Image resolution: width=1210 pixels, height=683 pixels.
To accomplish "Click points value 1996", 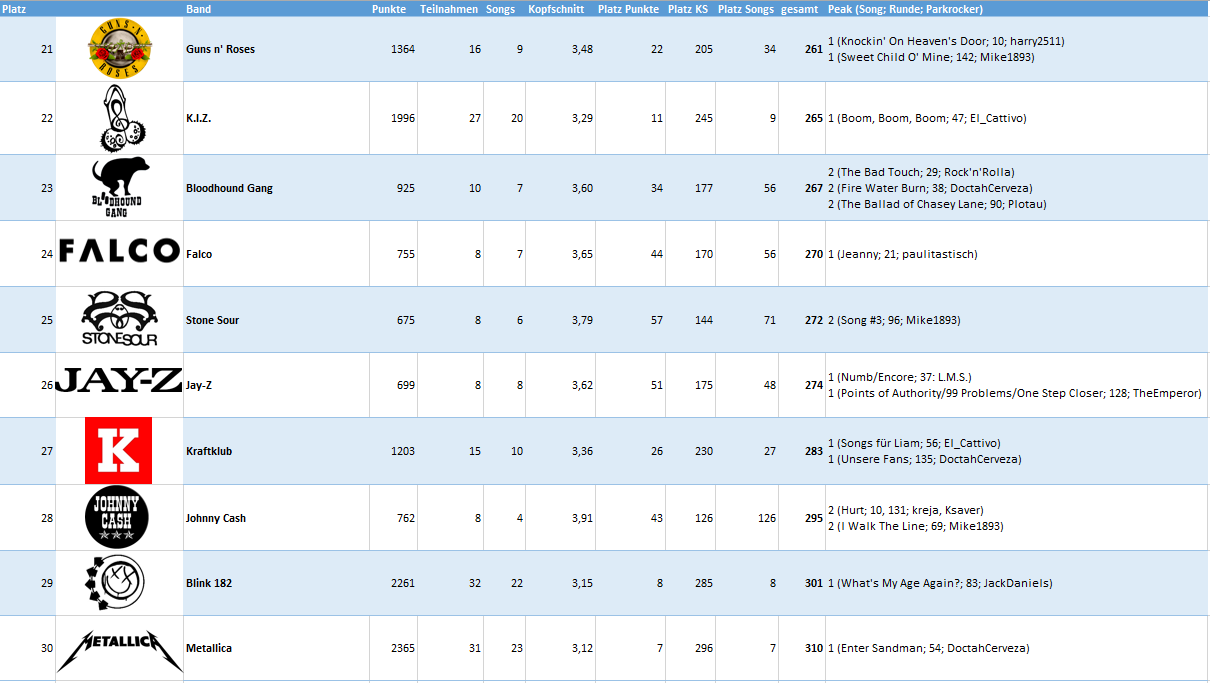I will [x=403, y=118].
